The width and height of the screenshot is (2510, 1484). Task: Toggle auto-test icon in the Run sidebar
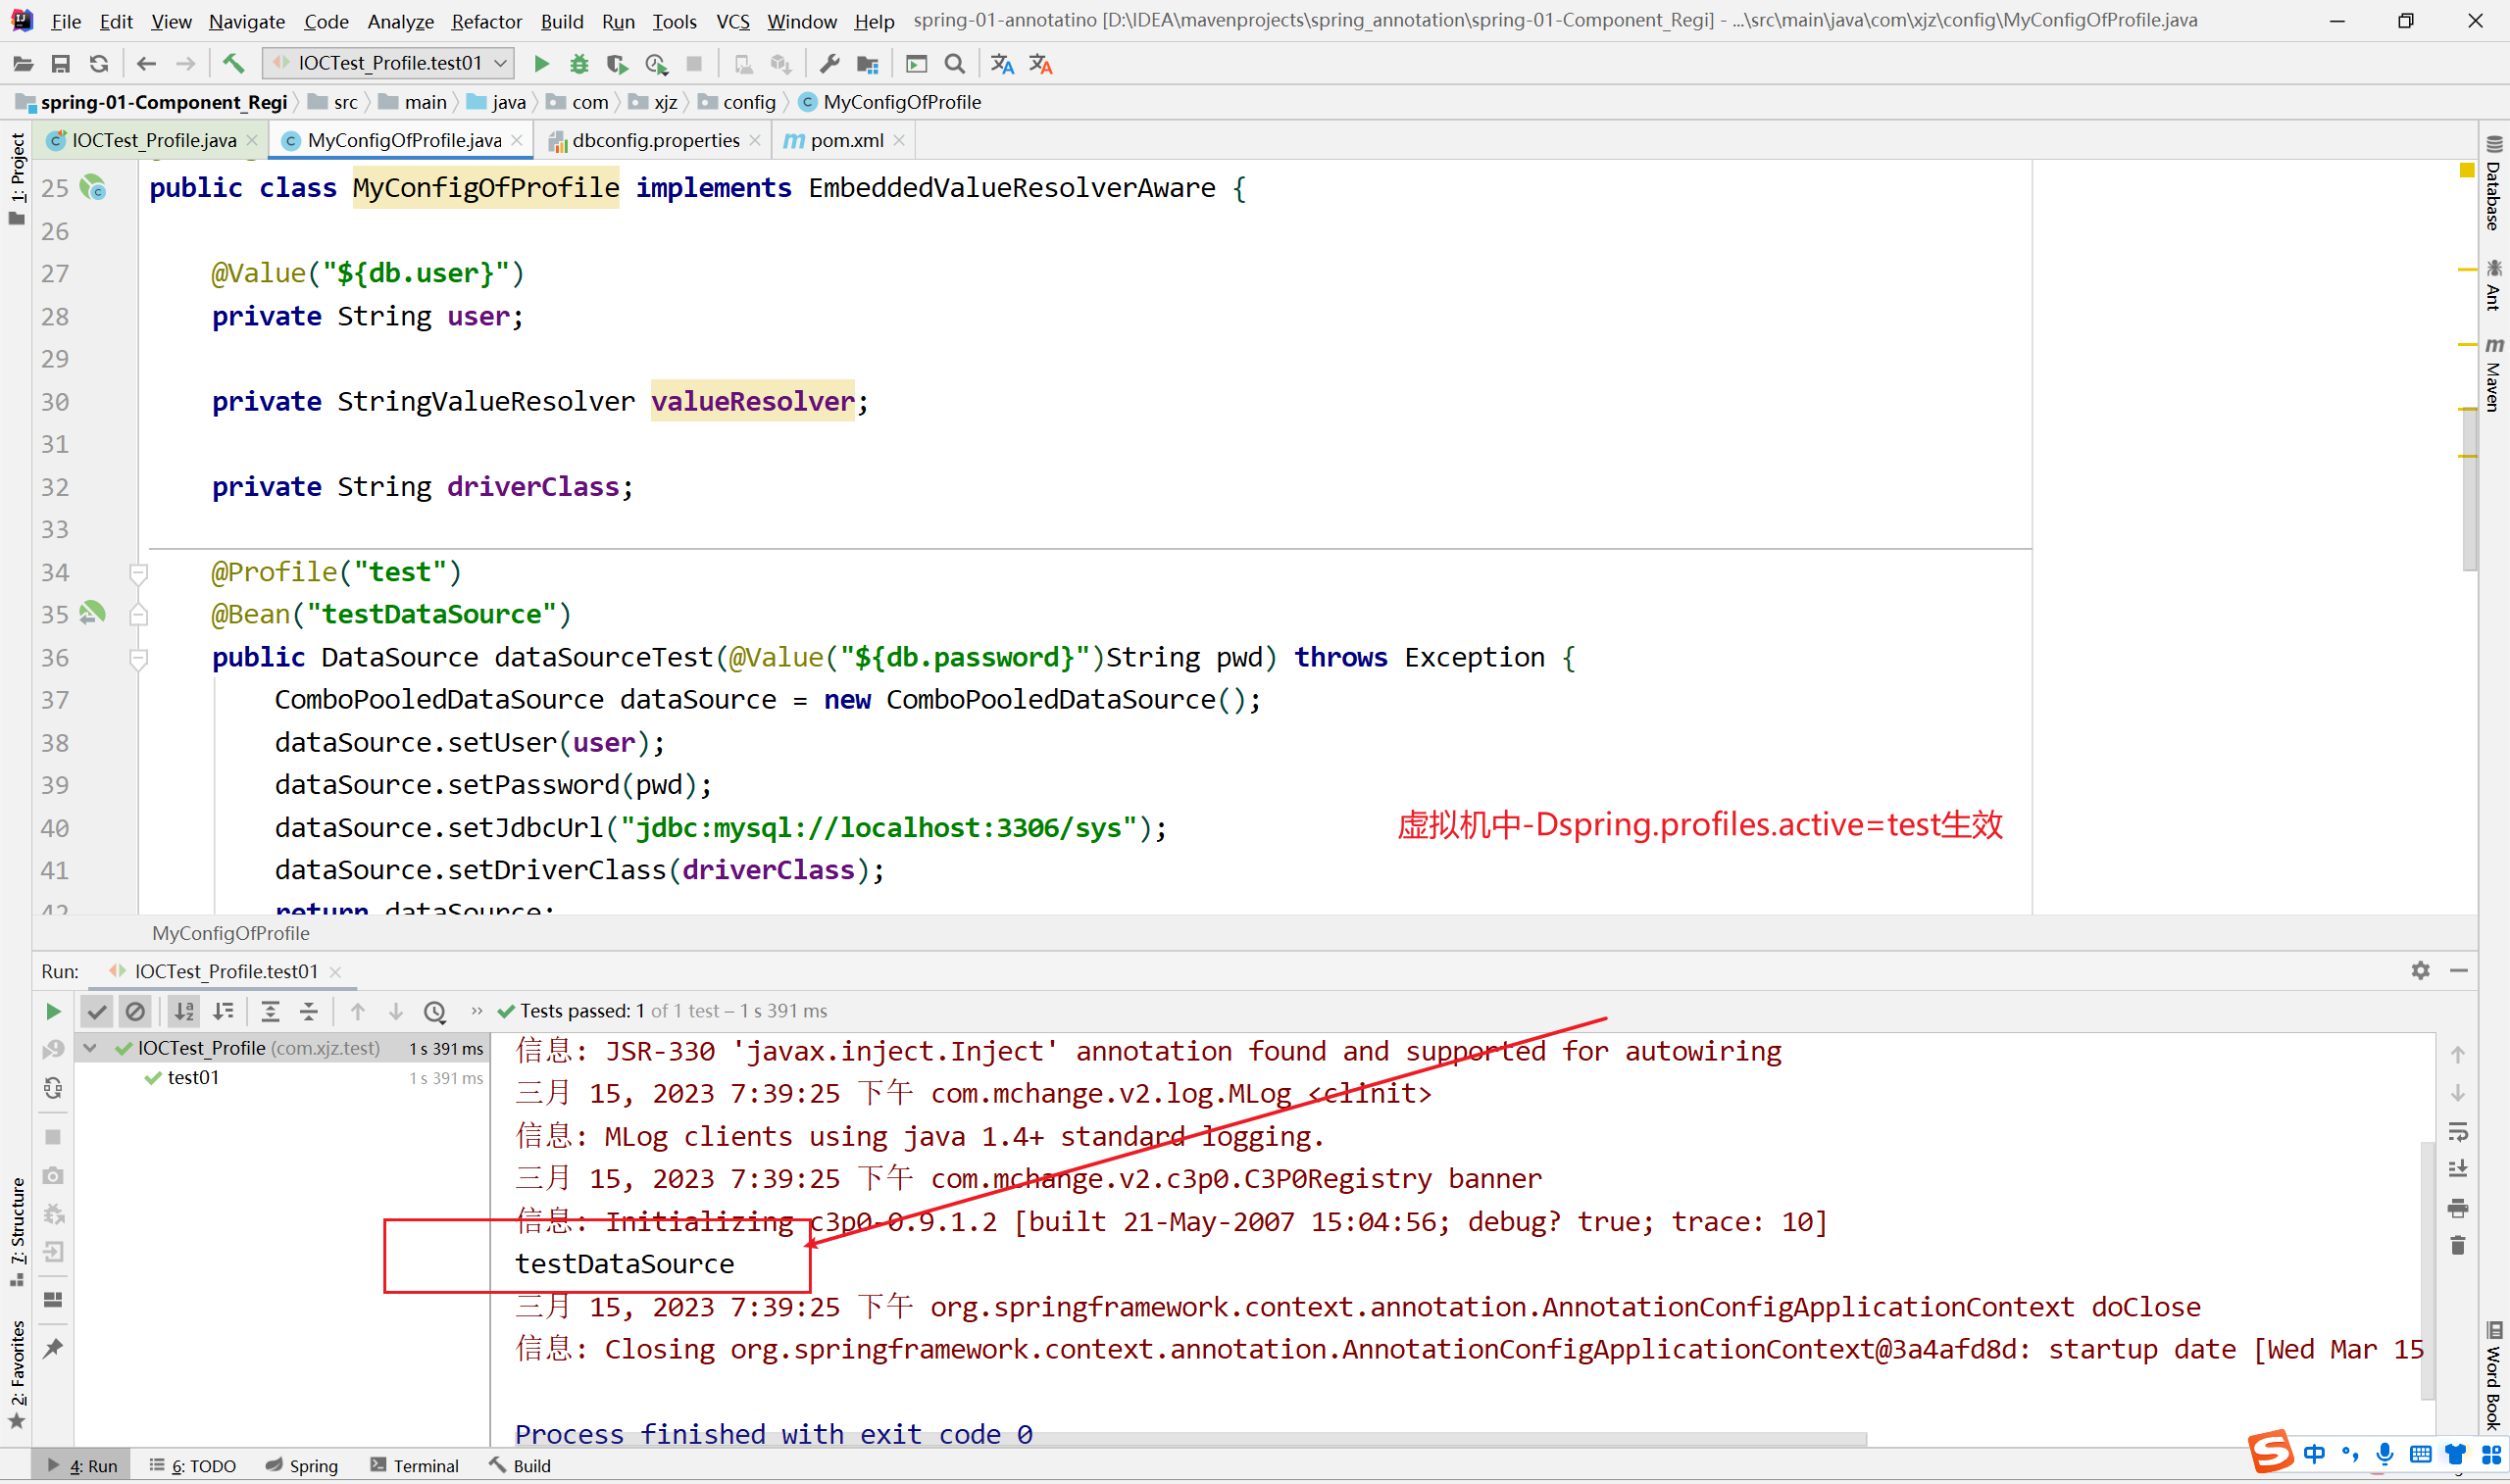click(53, 1087)
